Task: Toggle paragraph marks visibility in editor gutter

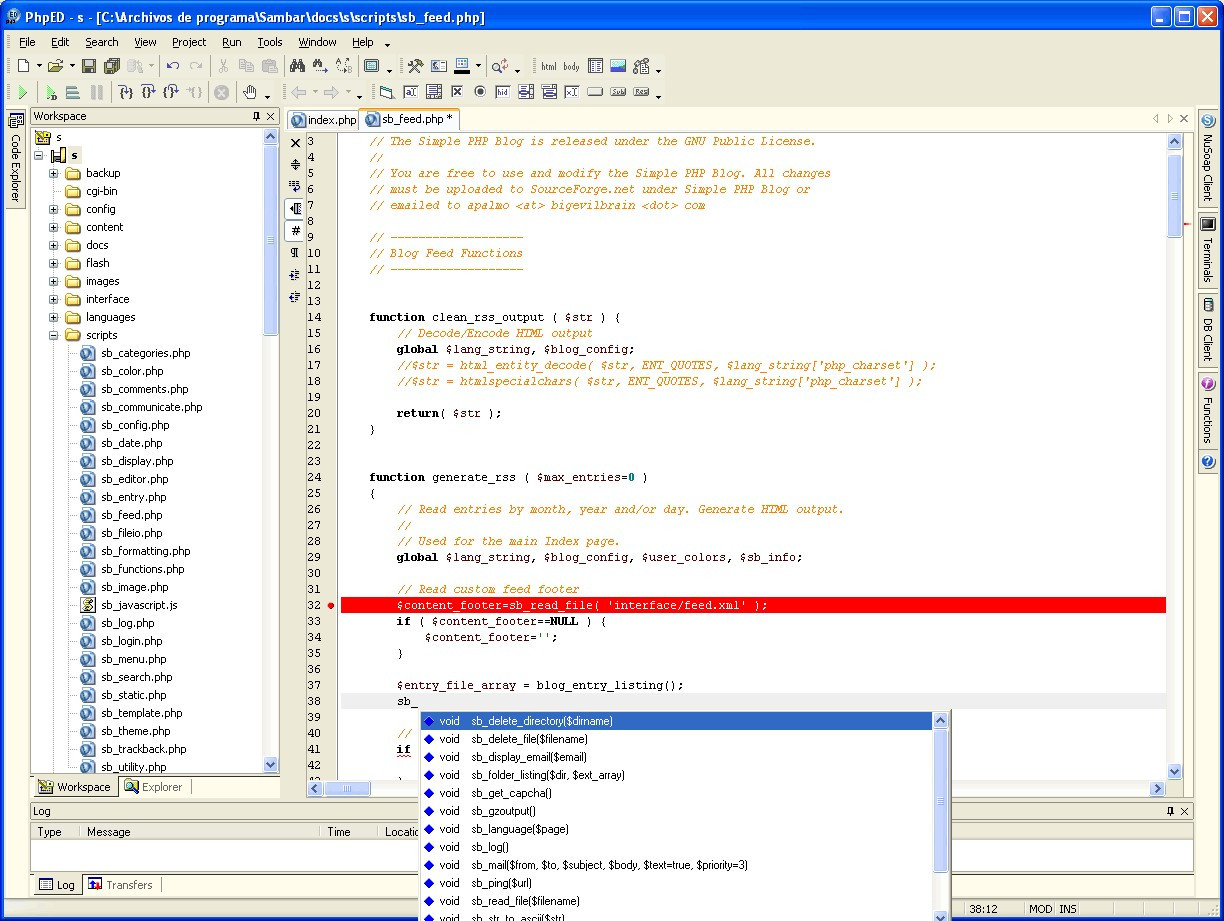Action: tap(295, 253)
